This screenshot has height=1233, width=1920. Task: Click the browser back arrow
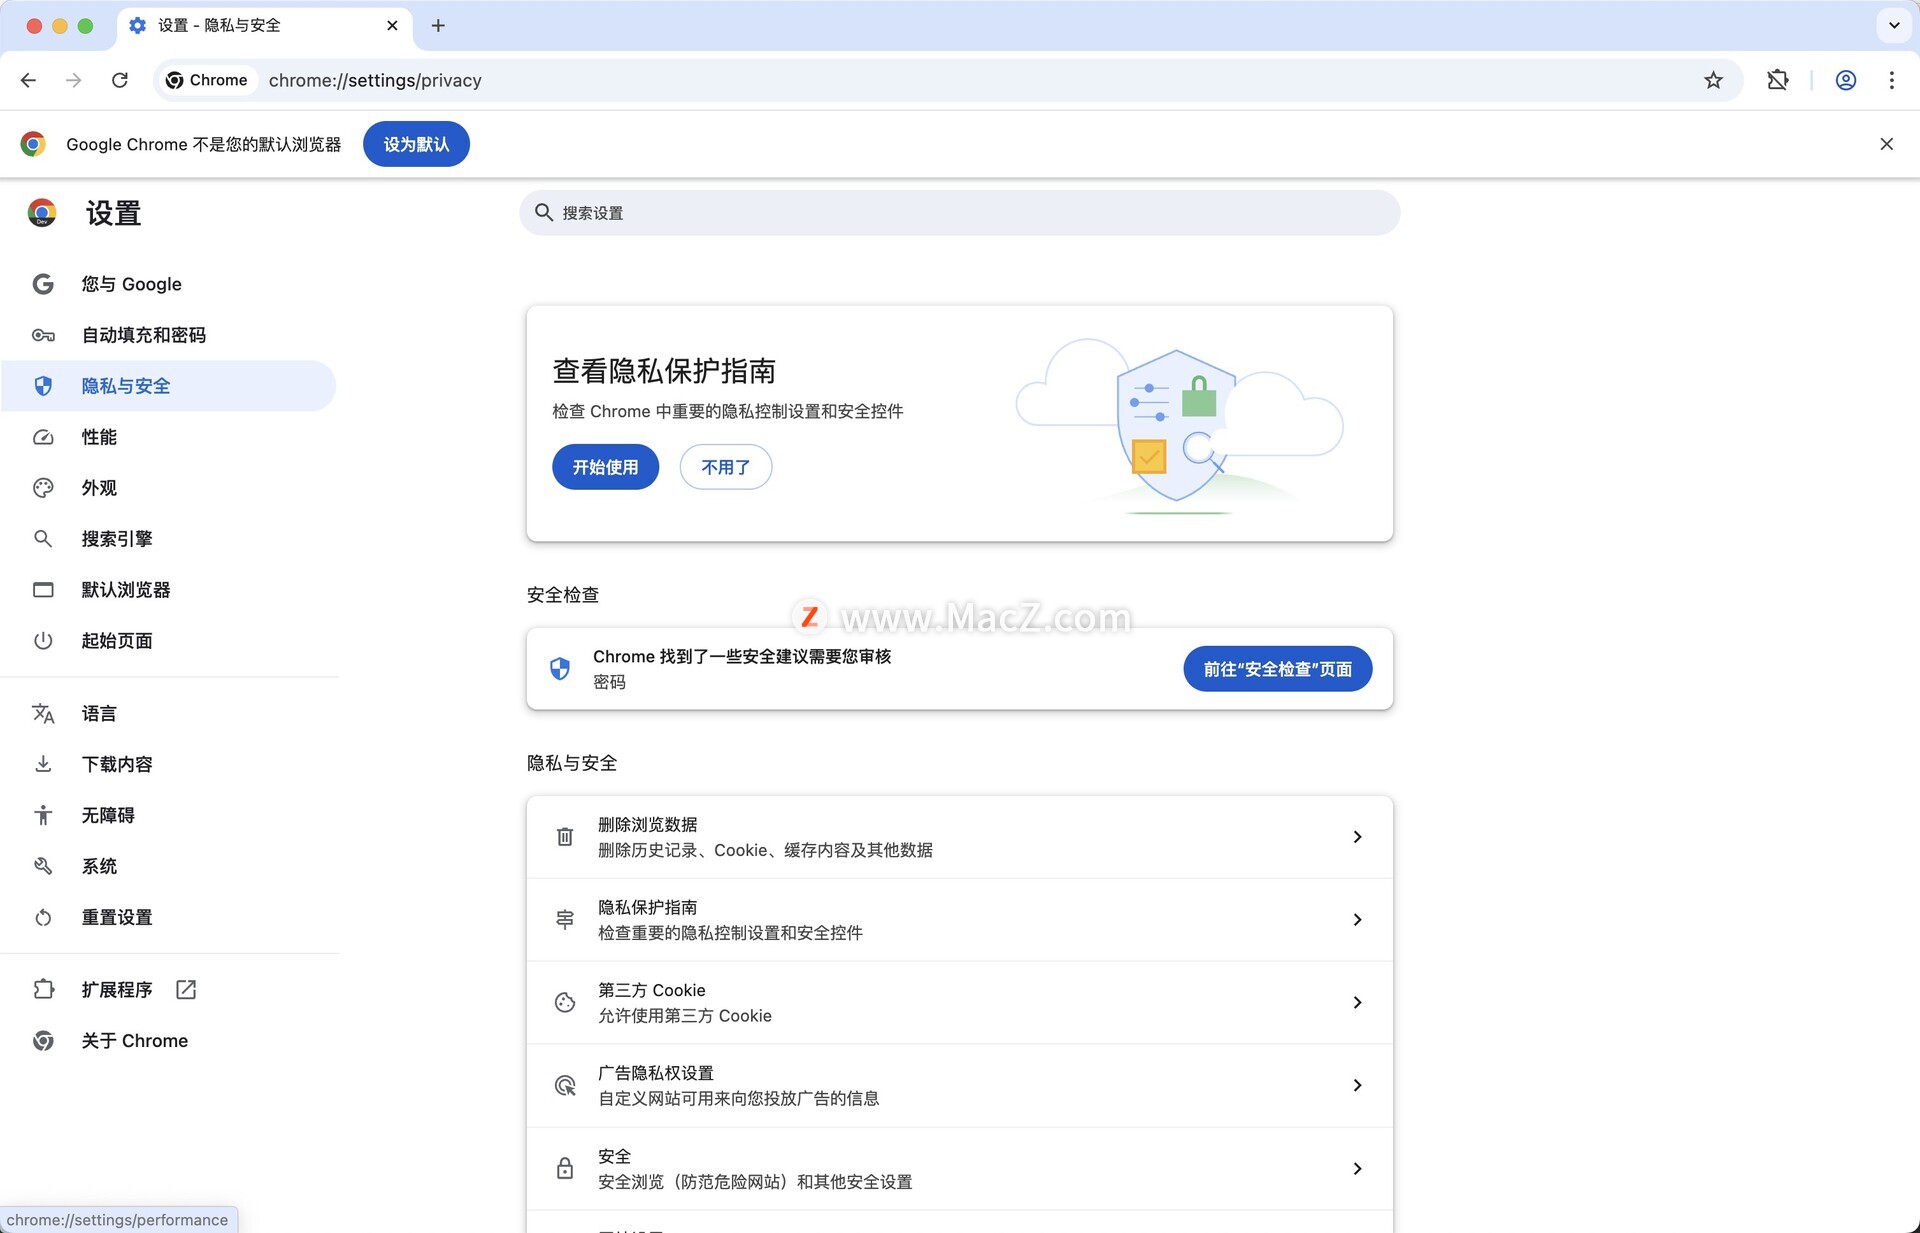point(28,80)
